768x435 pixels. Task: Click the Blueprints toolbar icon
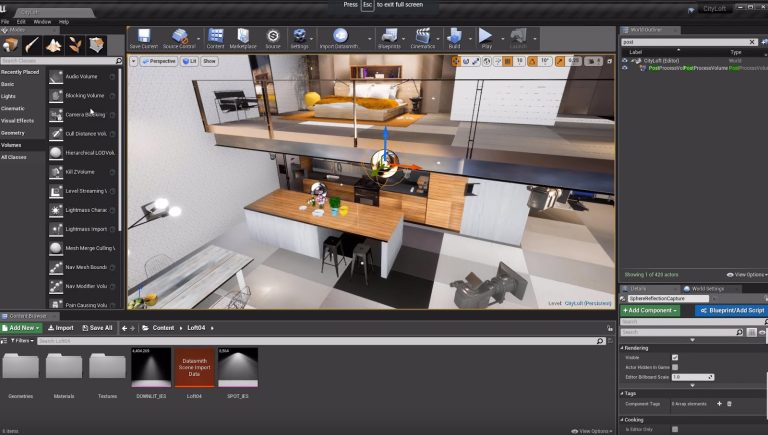(x=389, y=38)
